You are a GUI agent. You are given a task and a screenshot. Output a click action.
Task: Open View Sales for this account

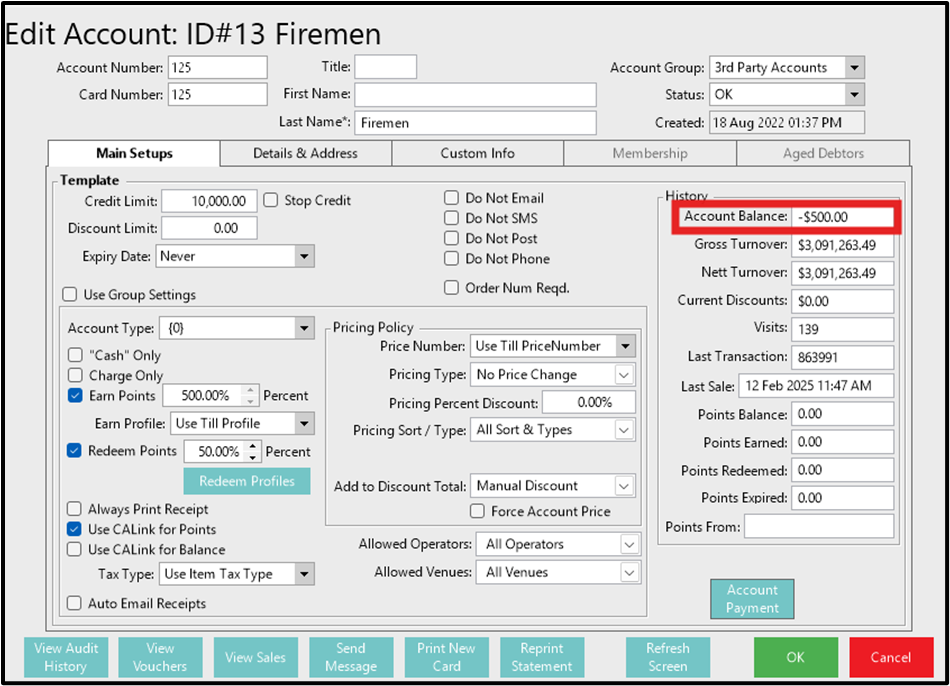tap(255, 657)
